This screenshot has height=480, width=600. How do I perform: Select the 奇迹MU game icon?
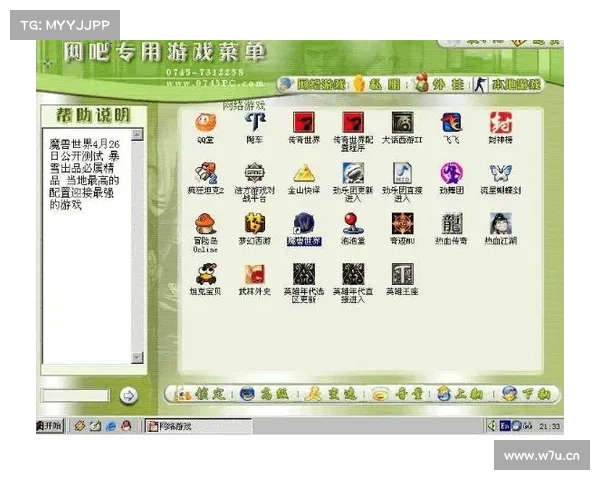pyautogui.click(x=402, y=224)
